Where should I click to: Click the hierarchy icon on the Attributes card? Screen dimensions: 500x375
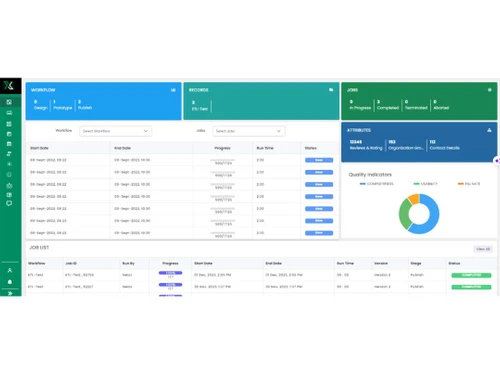[x=489, y=130]
